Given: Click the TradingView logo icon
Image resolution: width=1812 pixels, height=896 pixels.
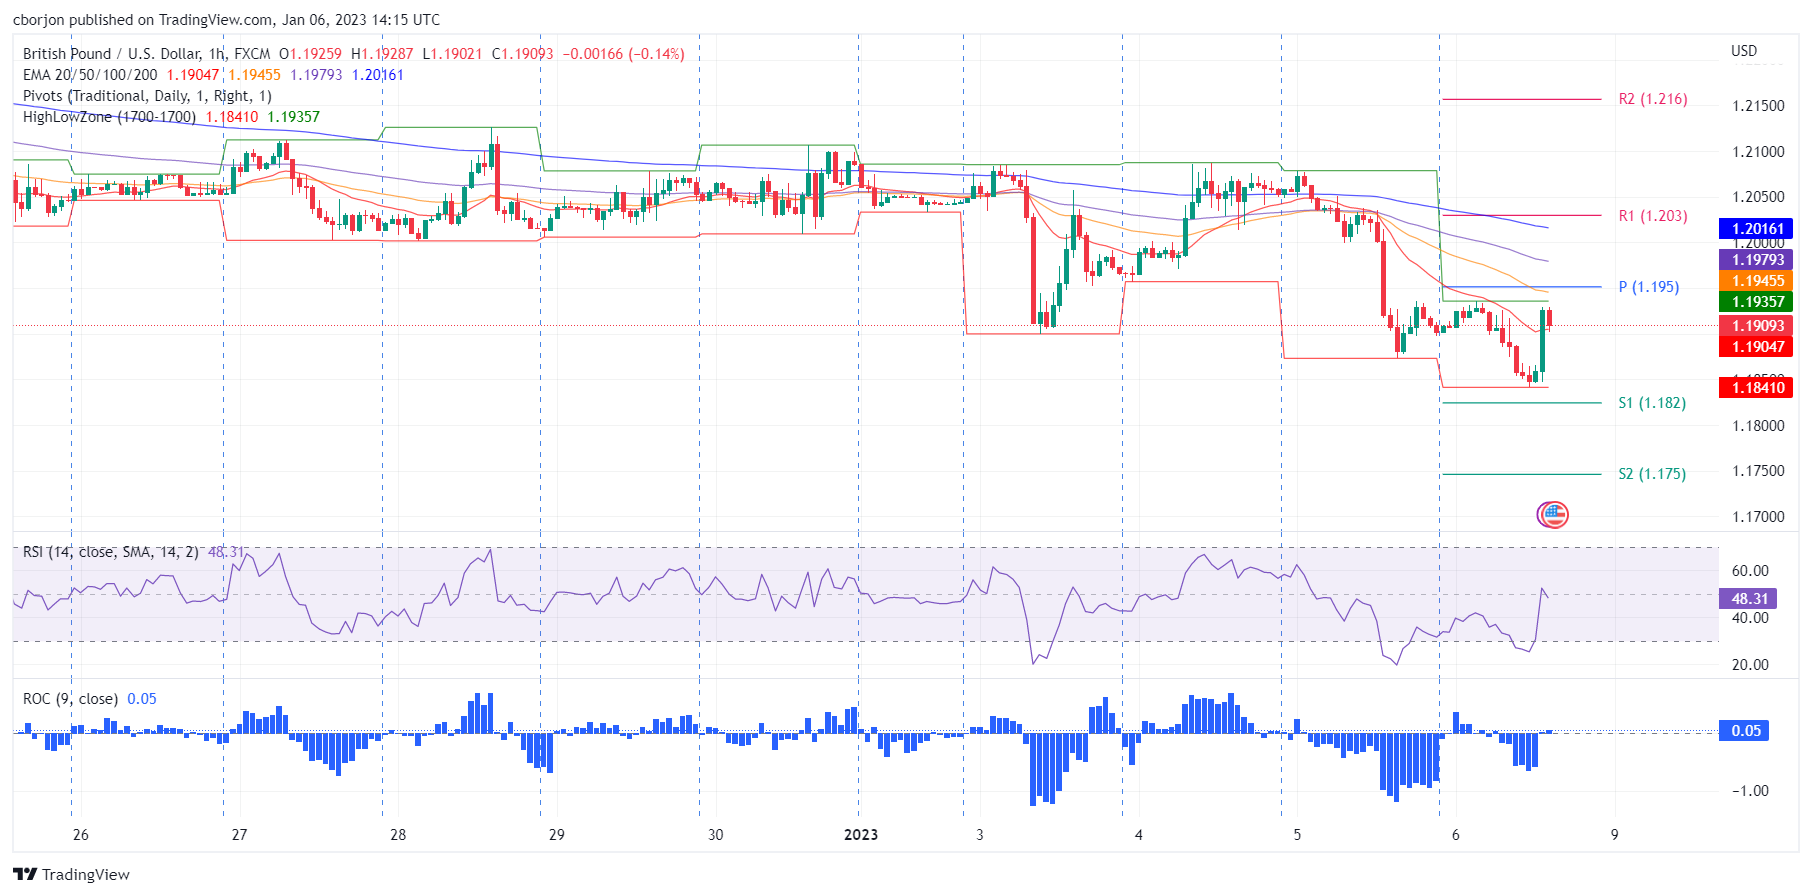Looking at the screenshot, I should (25, 874).
